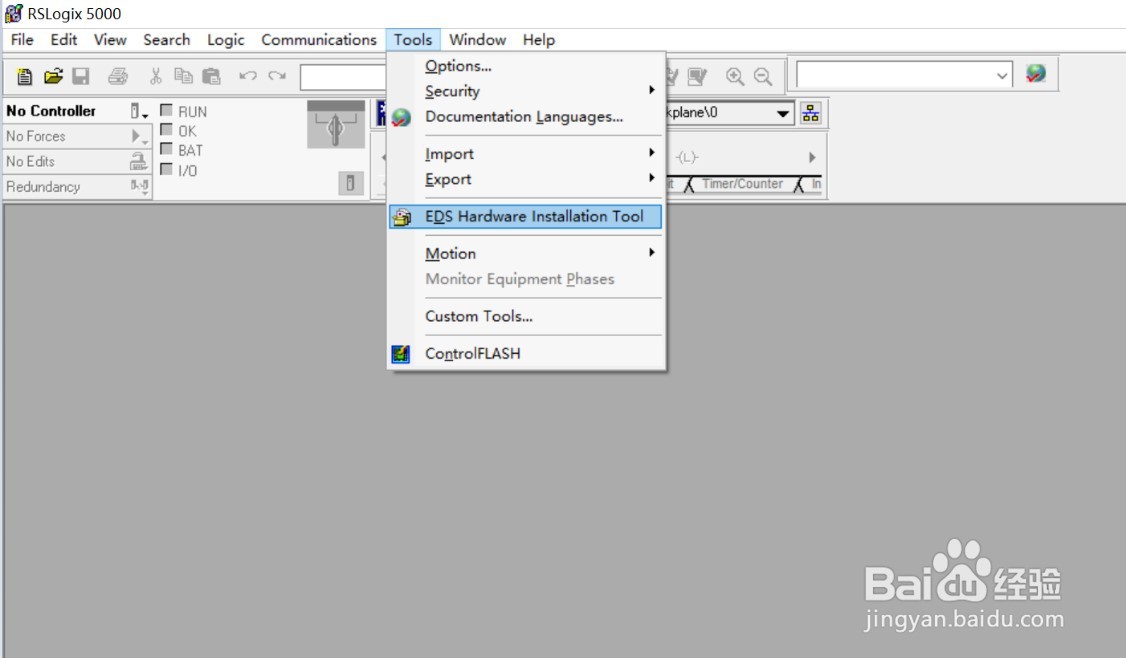
Task: Toggle the I/O status indicator box
Action: 167,169
